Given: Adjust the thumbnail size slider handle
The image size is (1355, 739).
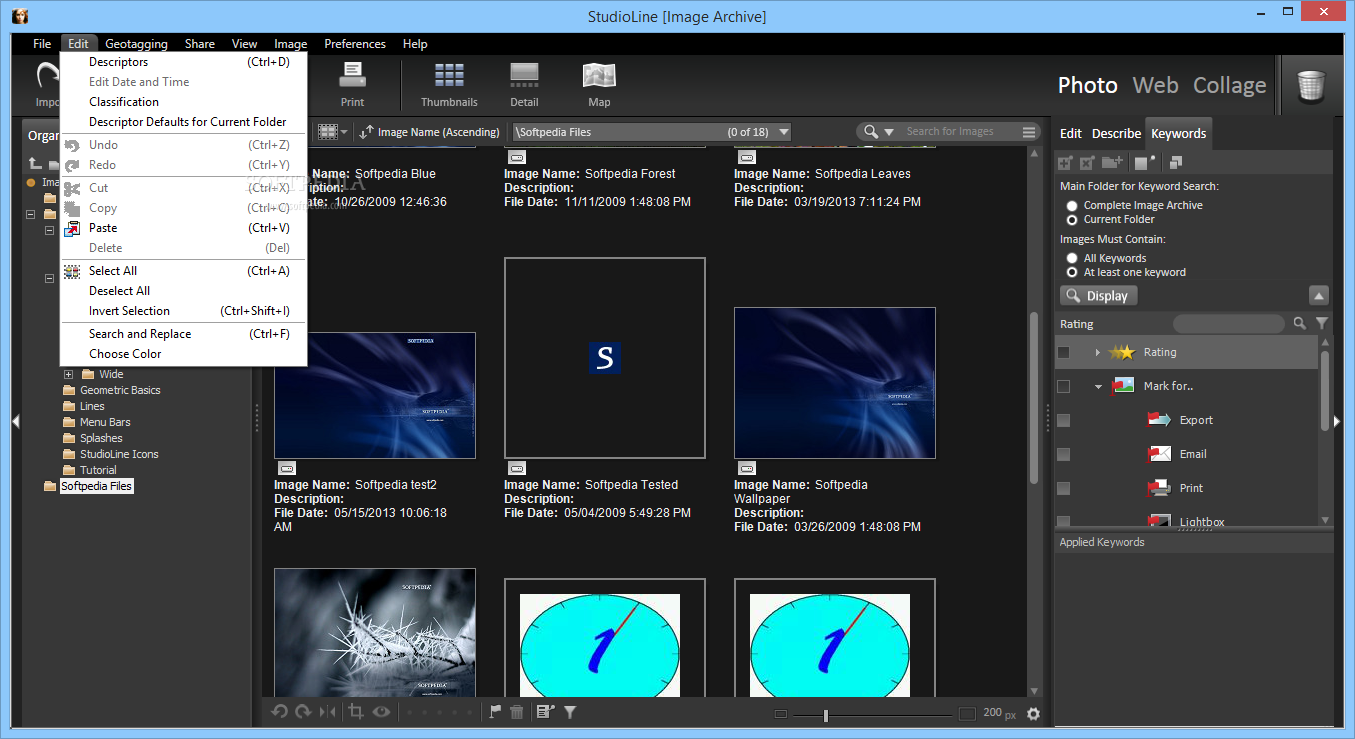Looking at the screenshot, I should pos(825,715).
